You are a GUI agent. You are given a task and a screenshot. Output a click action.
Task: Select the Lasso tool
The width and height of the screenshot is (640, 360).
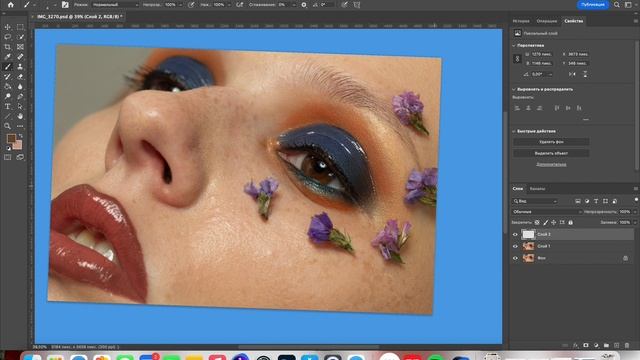pos(7,37)
